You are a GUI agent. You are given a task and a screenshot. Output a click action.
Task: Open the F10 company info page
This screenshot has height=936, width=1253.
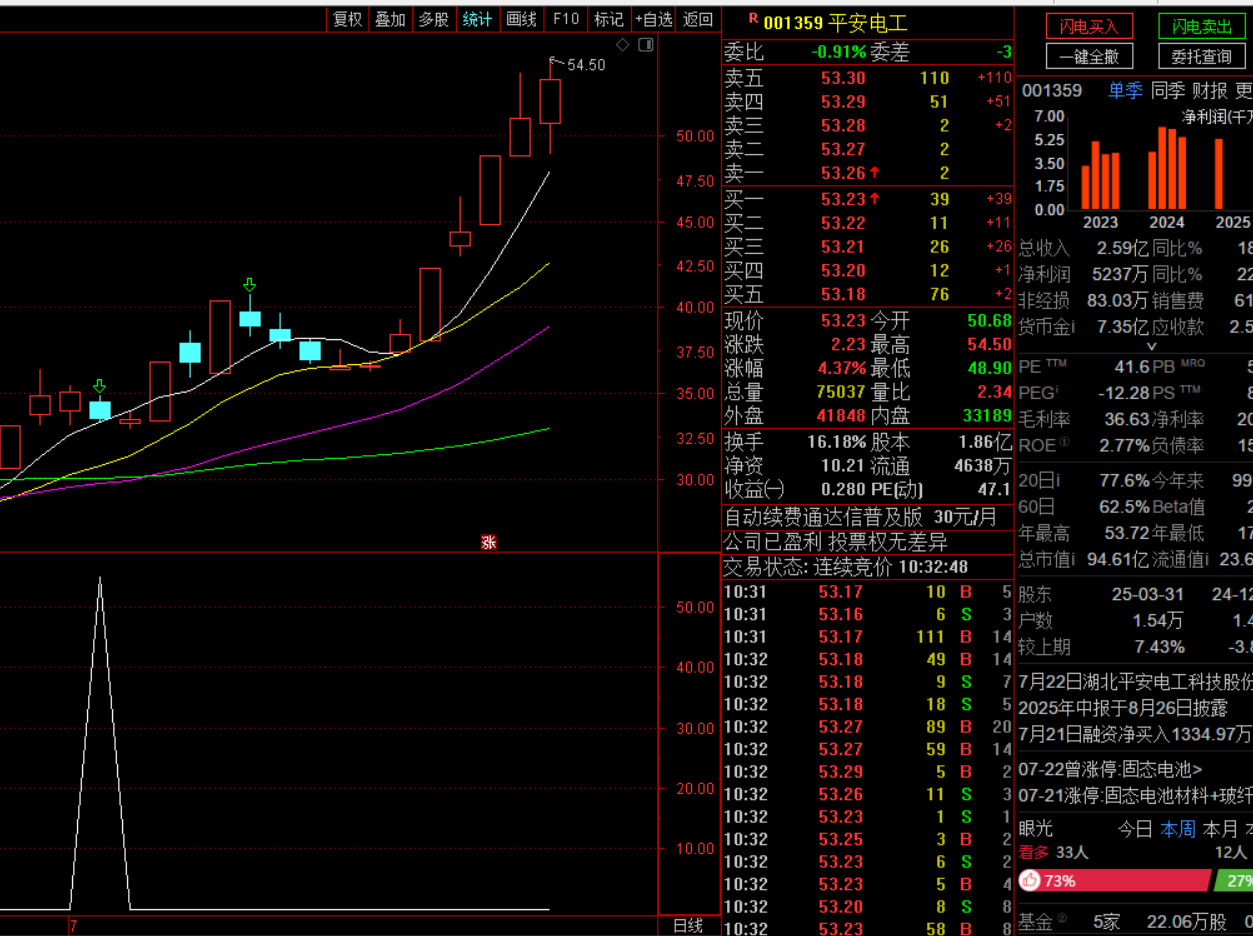[x=565, y=19]
